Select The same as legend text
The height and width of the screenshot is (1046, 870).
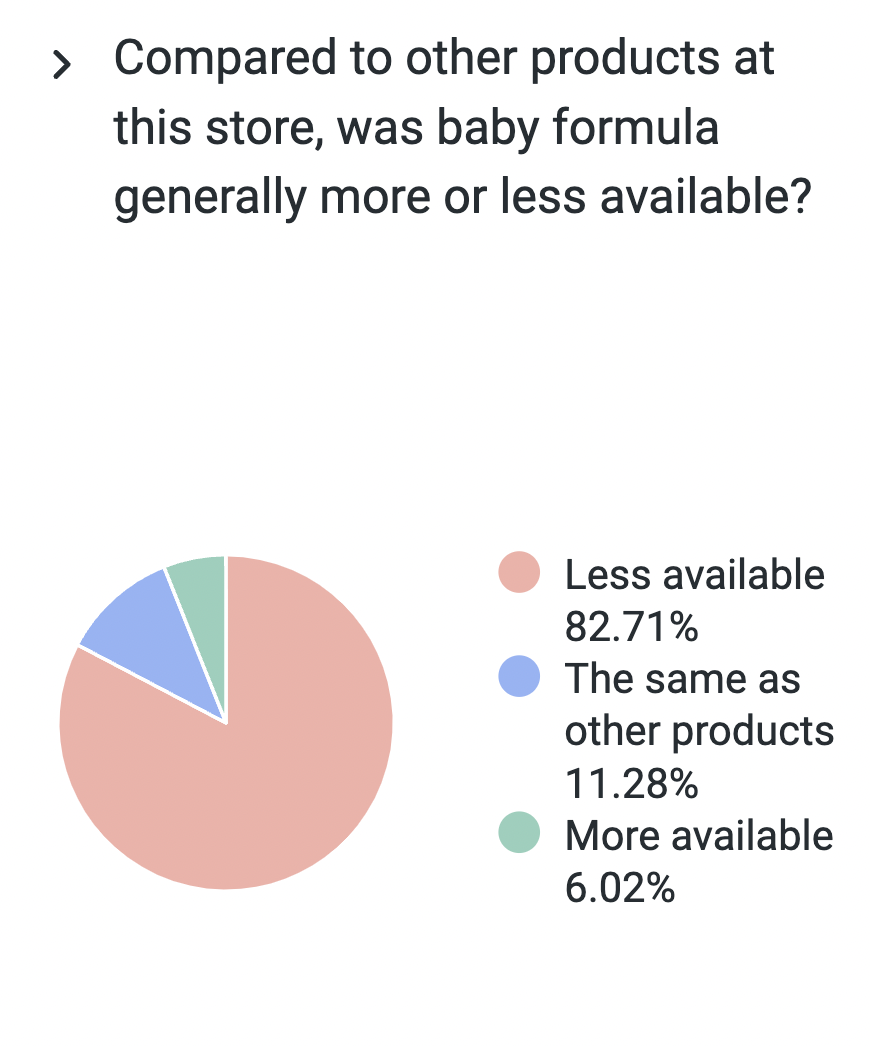click(x=682, y=679)
